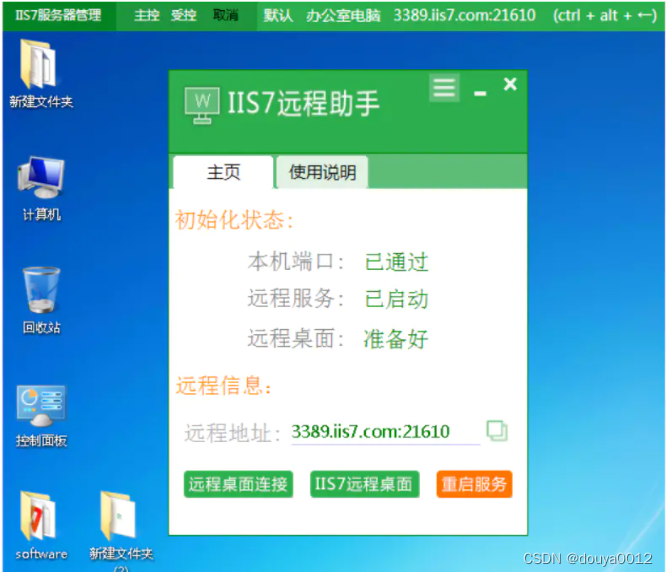668x576 pixels.
Task: Copy the remote address with the copy icon
Action: [x=497, y=431]
